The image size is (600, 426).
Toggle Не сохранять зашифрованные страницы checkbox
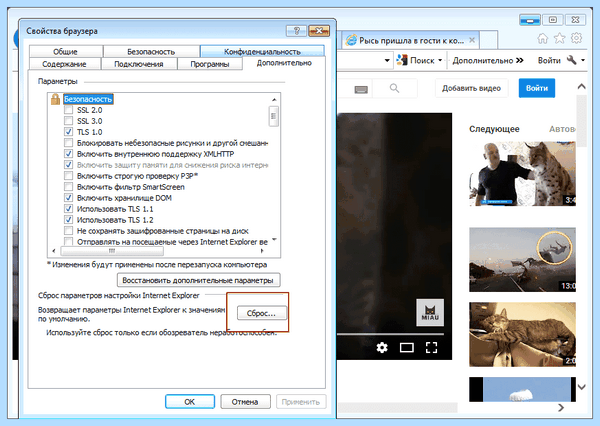(68, 231)
